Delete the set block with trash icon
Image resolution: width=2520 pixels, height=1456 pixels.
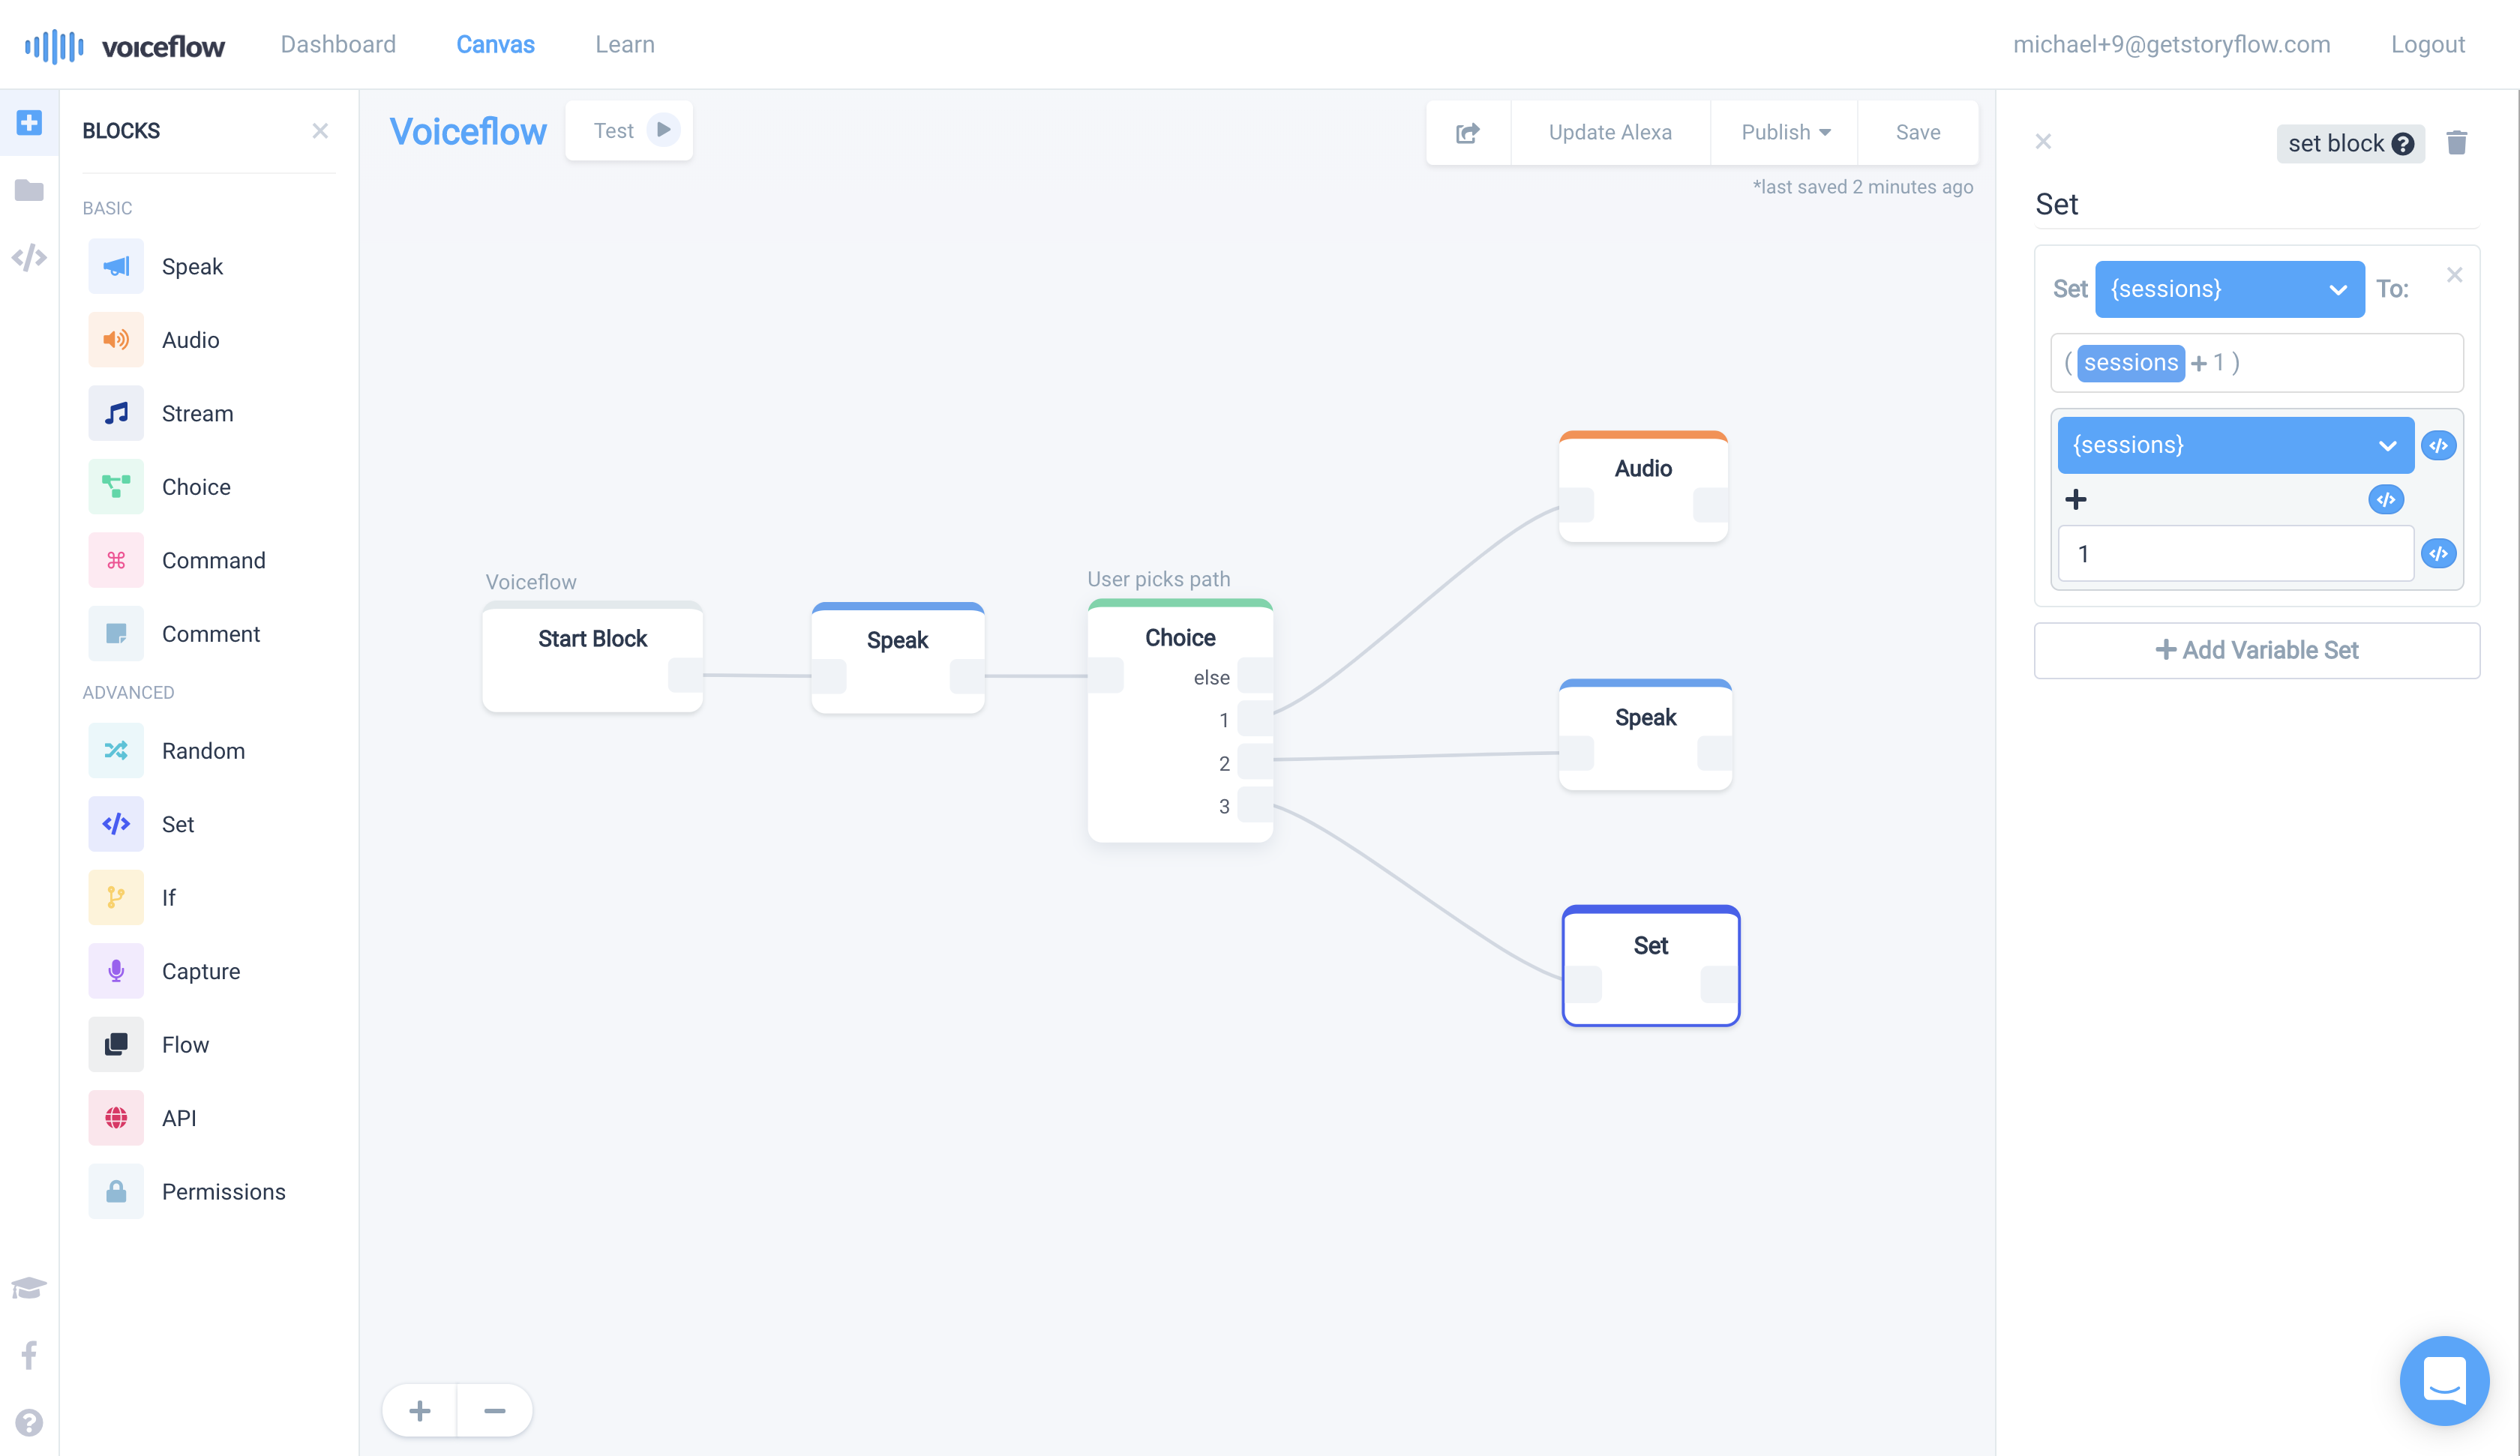(2456, 143)
